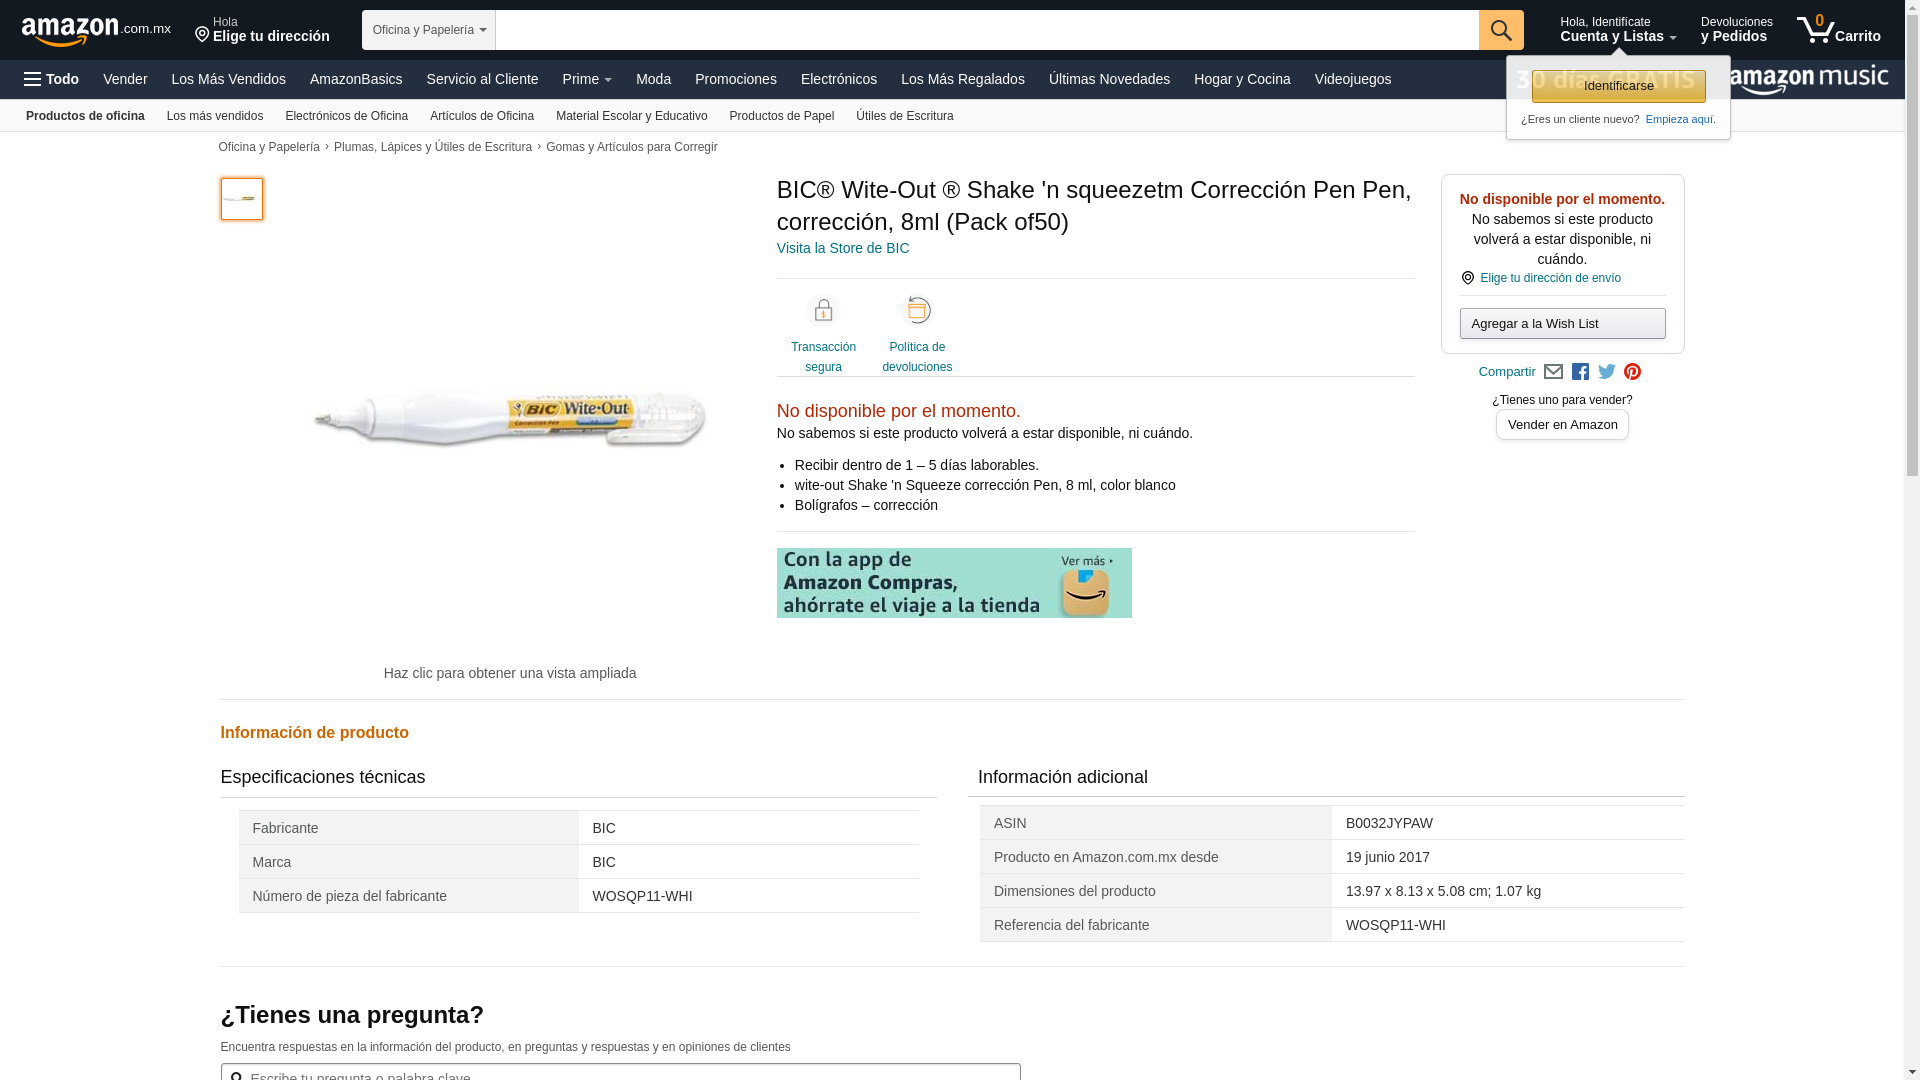The width and height of the screenshot is (1920, 1080).
Task: Open the Promociones menu item
Action: point(735,79)
